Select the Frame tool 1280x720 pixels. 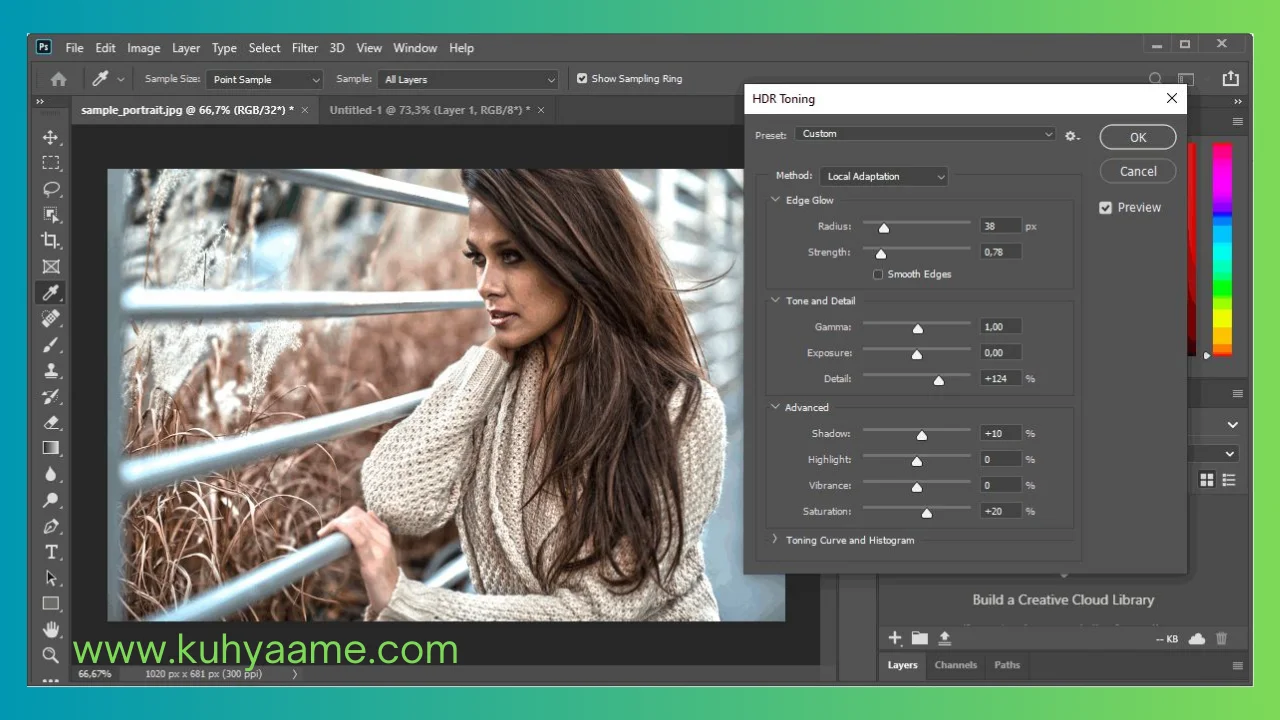[51, 267]
